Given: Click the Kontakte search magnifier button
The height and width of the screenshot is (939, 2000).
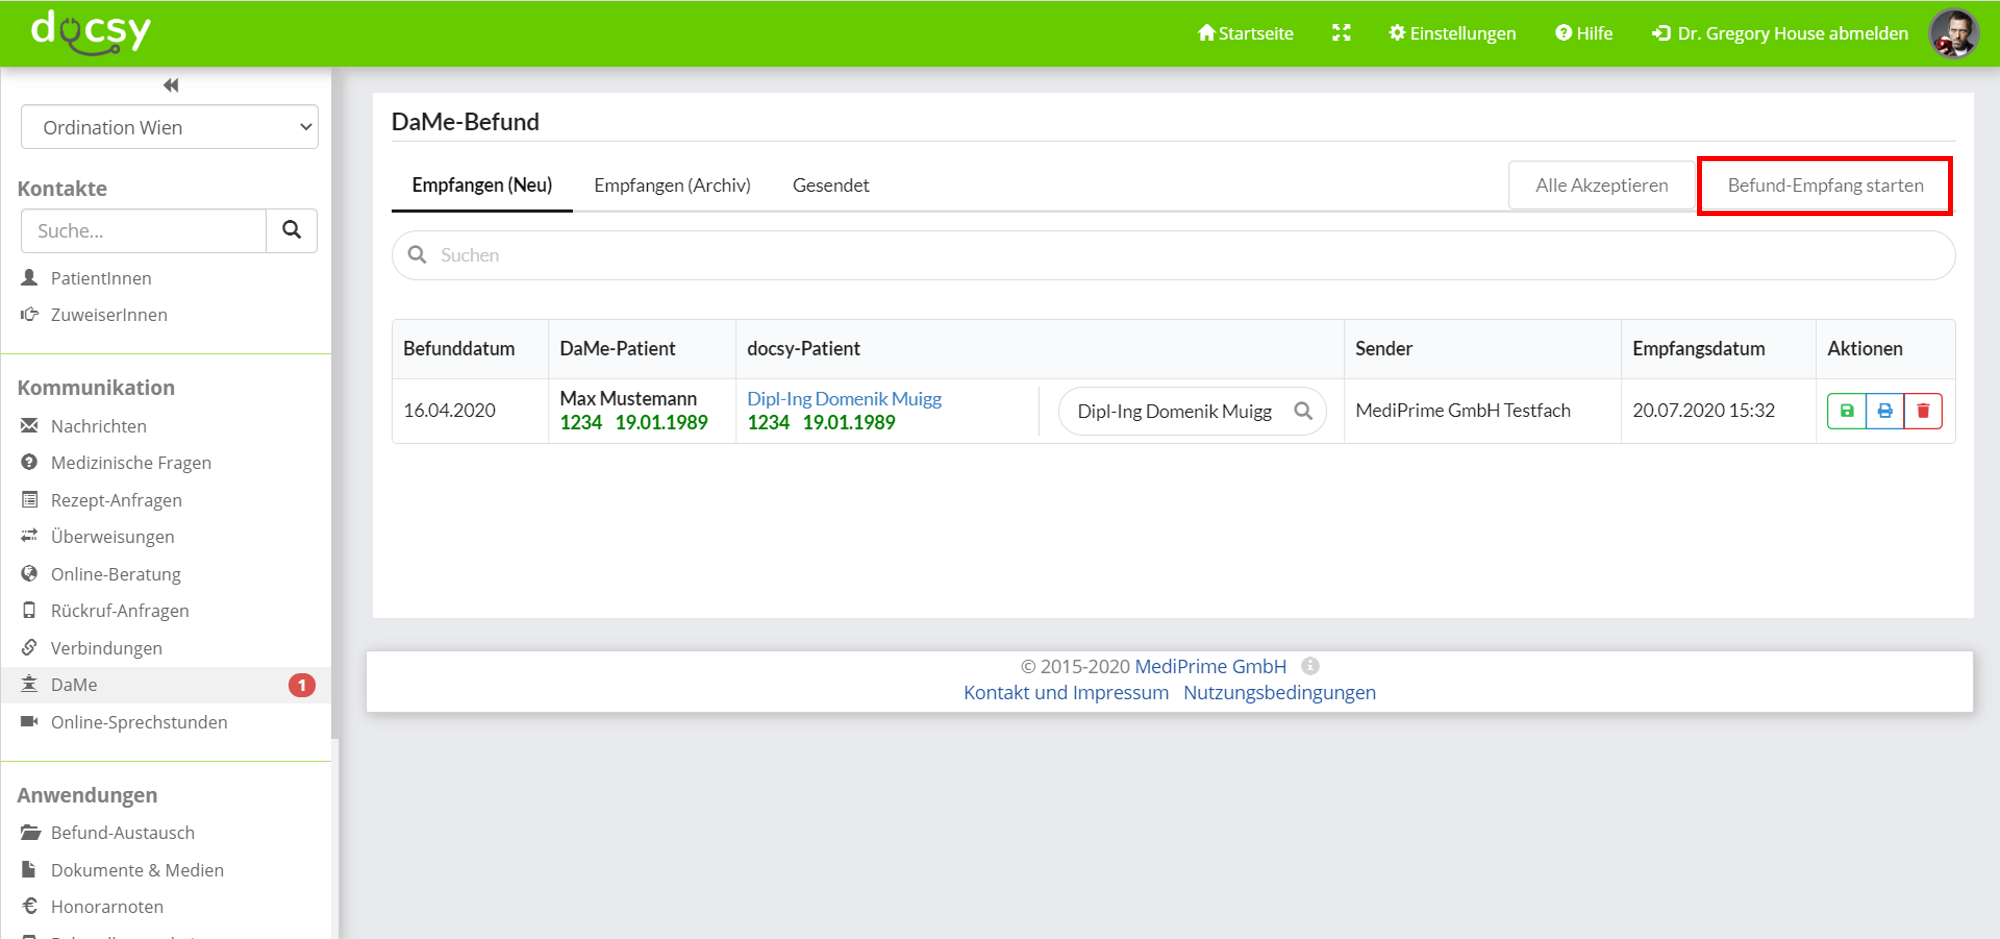Looking at the screenshot, I should (x=292, y=231).
